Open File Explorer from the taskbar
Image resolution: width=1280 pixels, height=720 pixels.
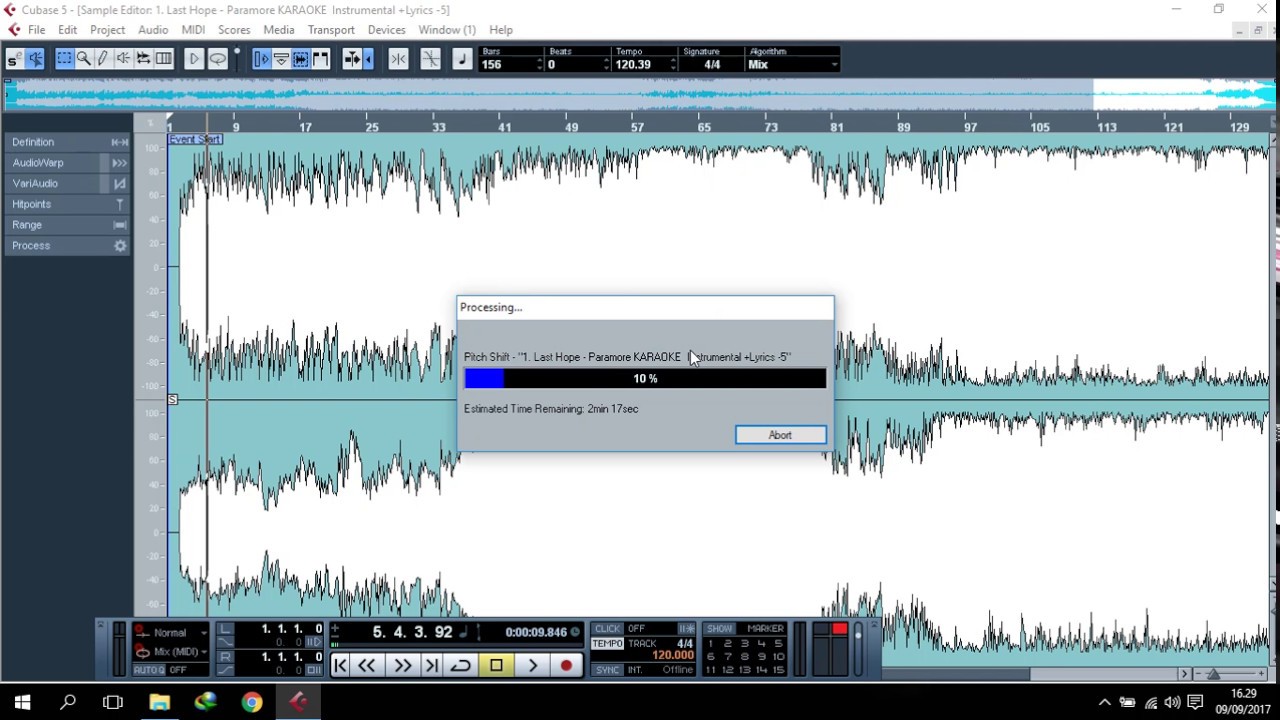(x=159, y=702)
